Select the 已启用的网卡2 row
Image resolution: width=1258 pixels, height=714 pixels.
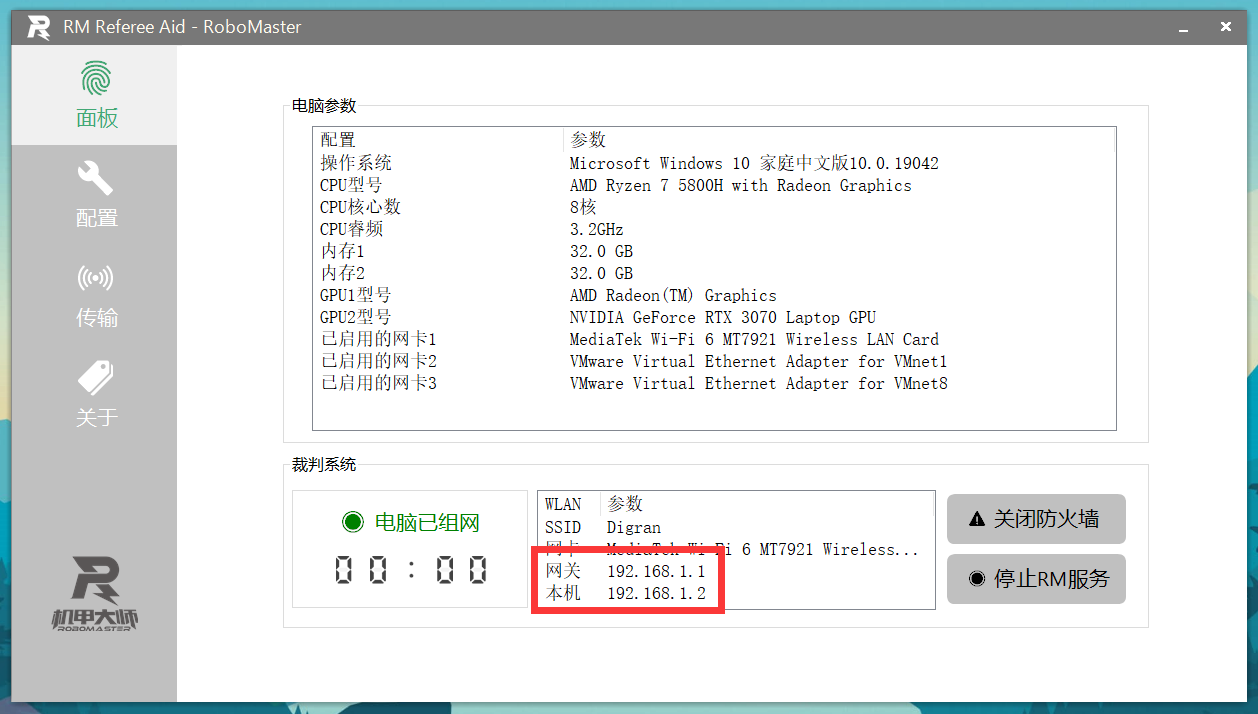point(714,361)
